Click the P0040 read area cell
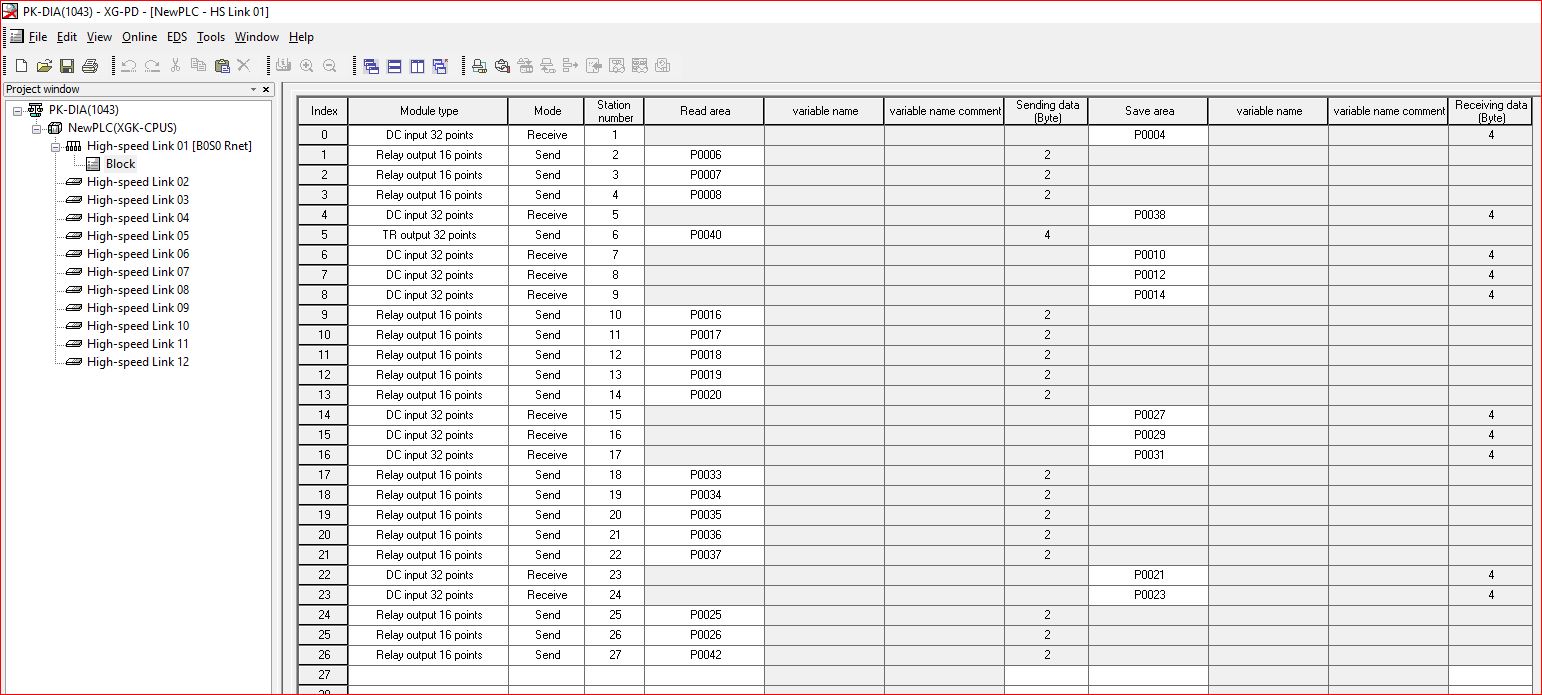This screenshot has width=1542, height=695. 705,235
